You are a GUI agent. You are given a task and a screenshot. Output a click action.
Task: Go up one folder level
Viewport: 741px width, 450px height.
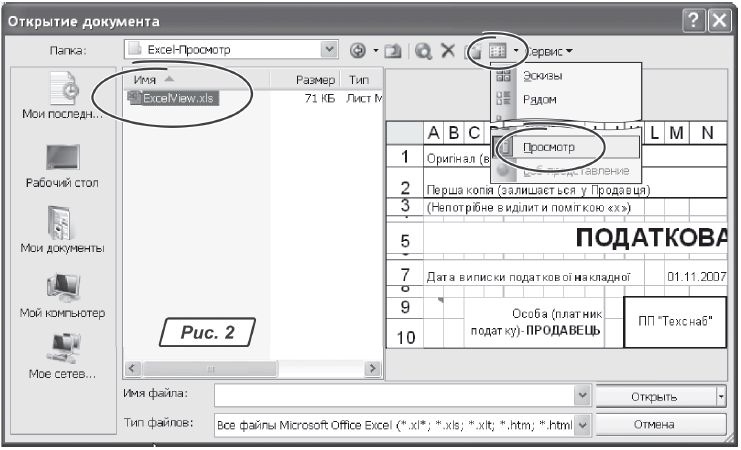393,49
